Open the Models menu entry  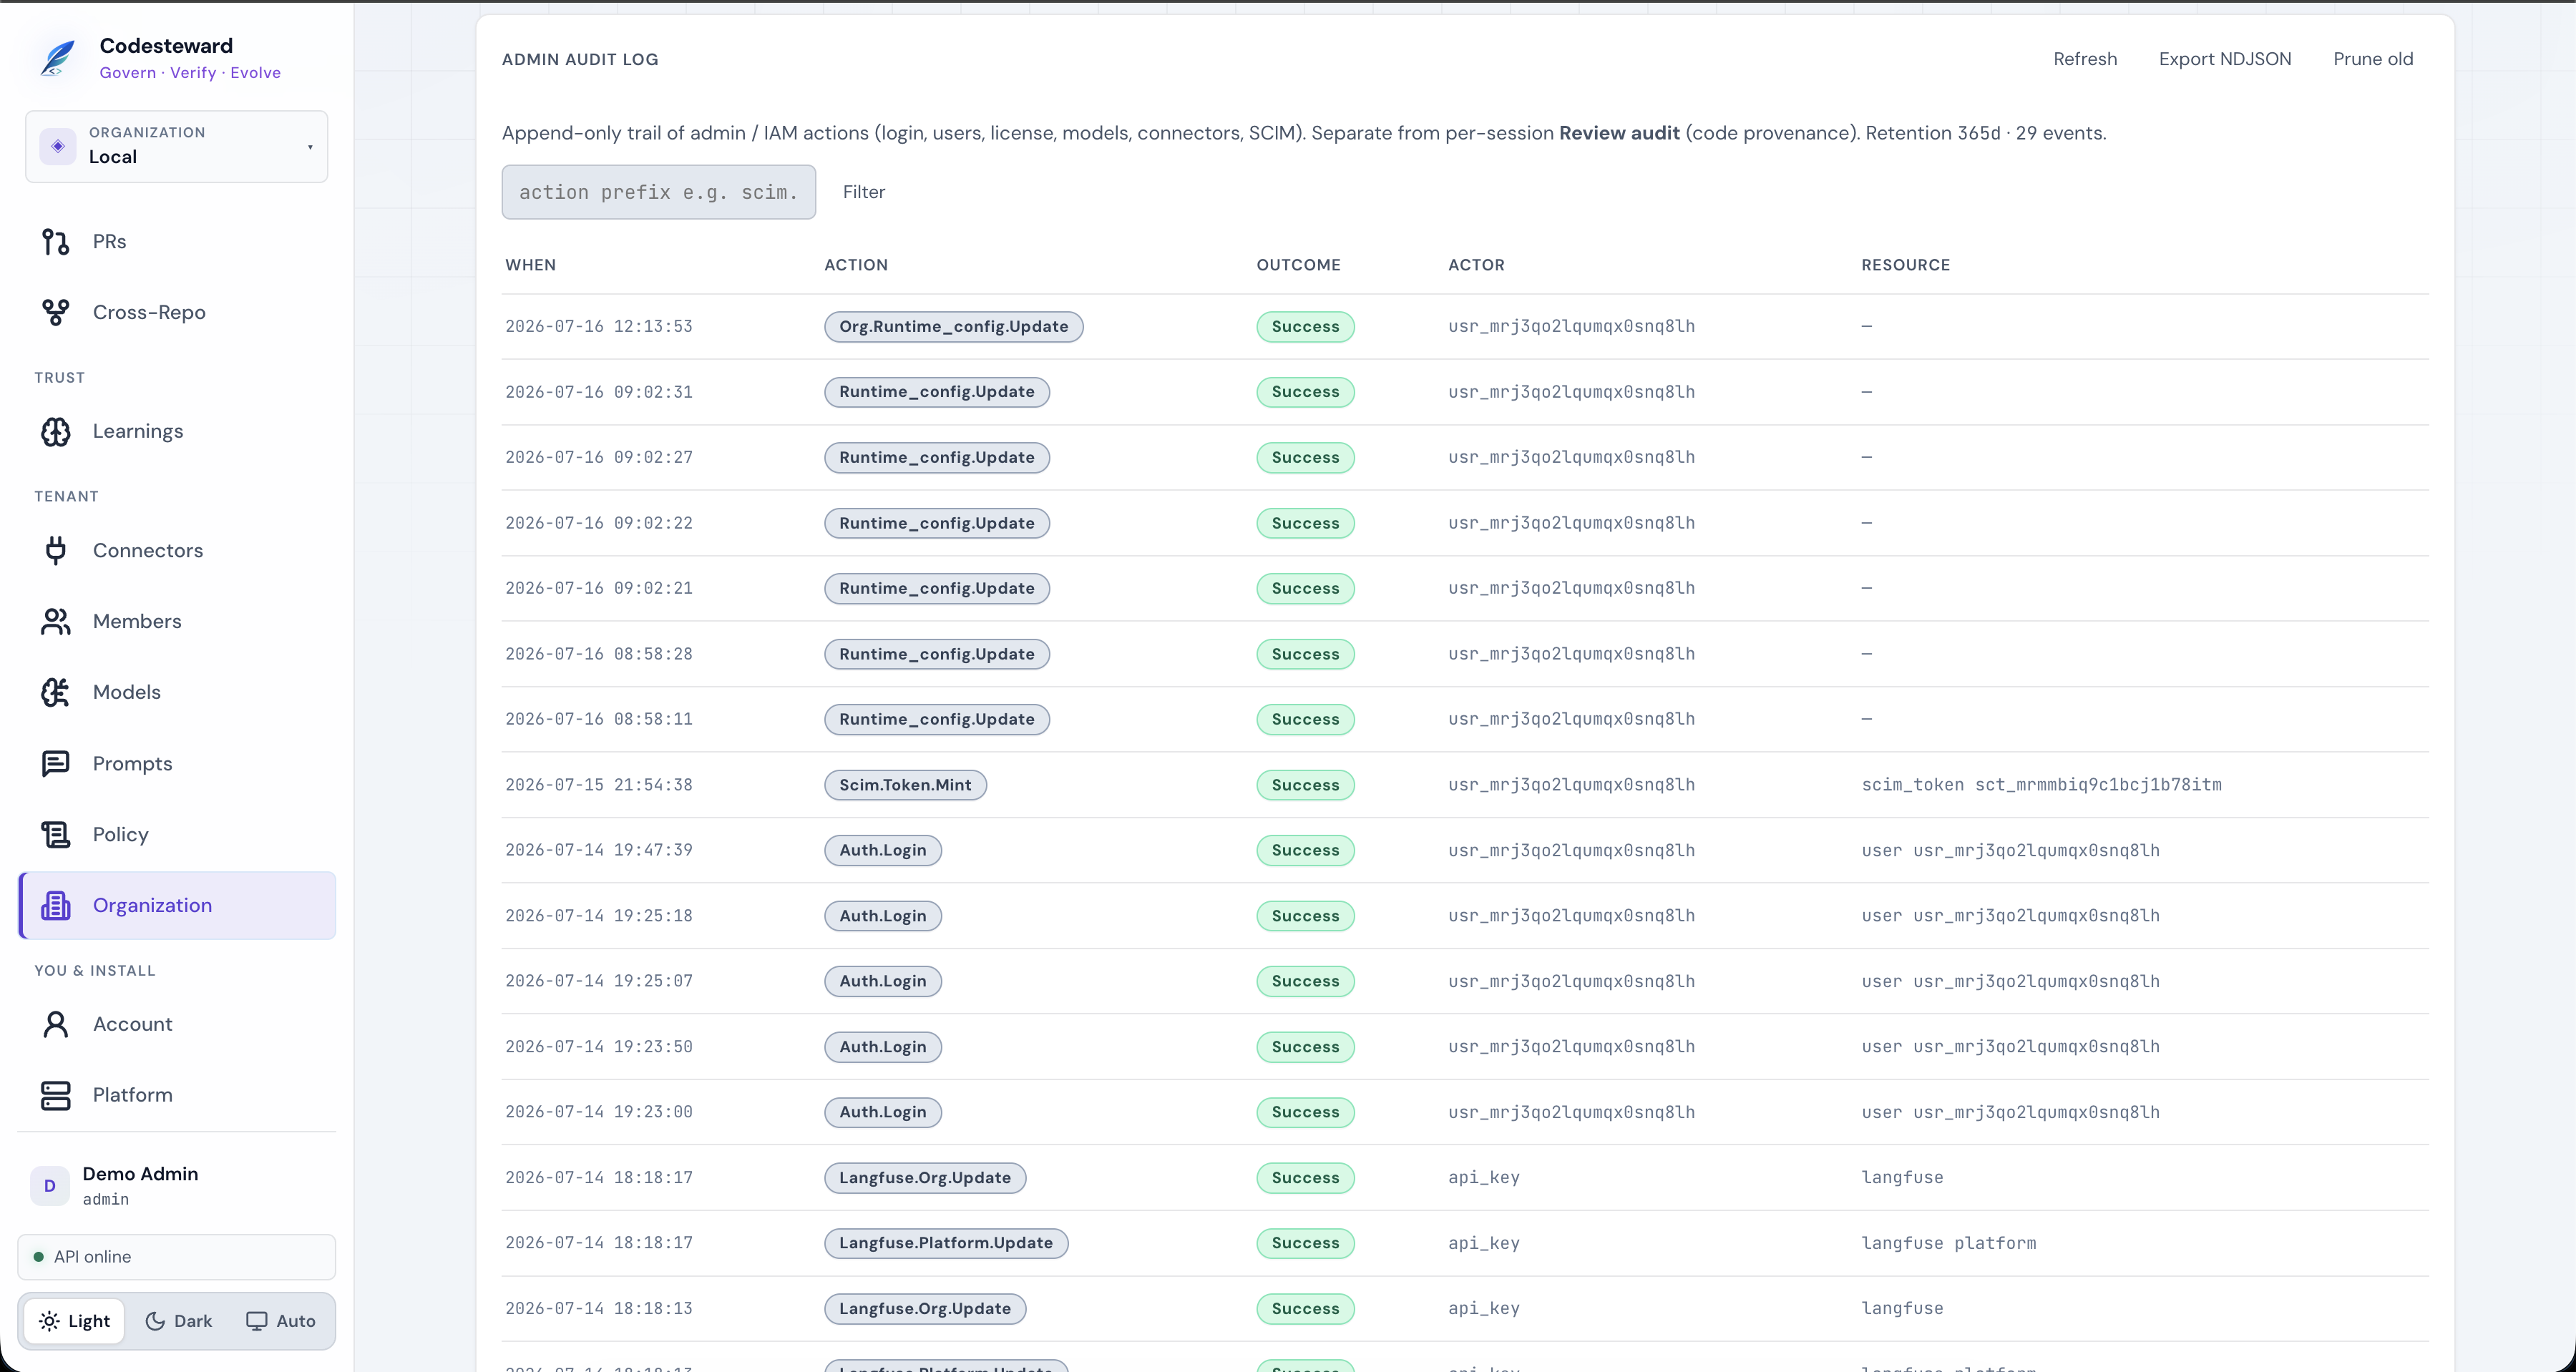click(x=177, y=693)
